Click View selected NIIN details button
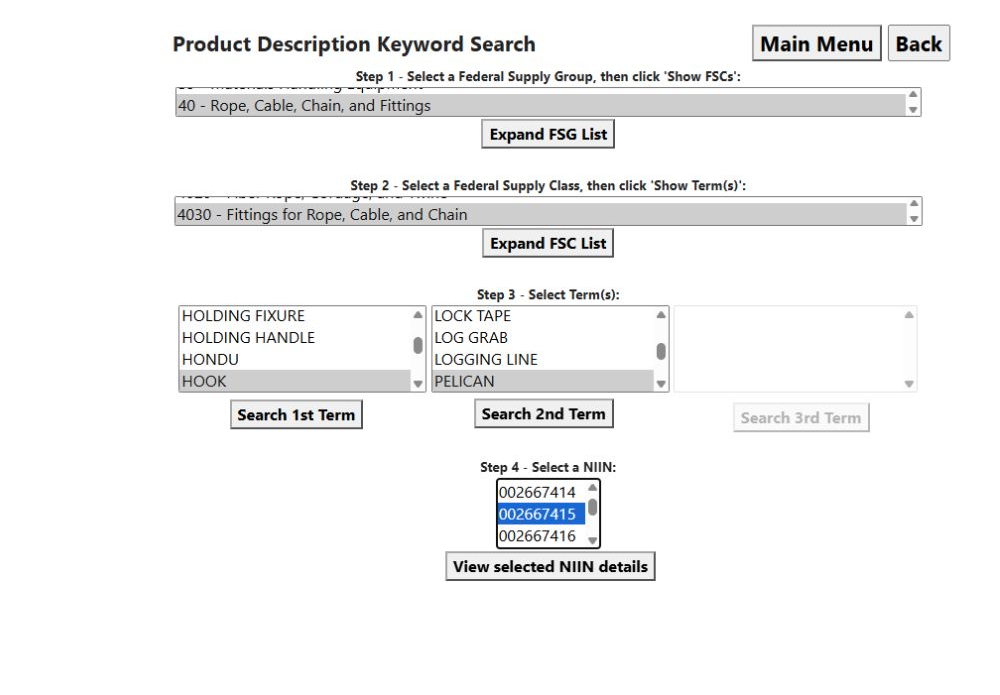Viewport: 1000px width, 695px height. (550, 566)
